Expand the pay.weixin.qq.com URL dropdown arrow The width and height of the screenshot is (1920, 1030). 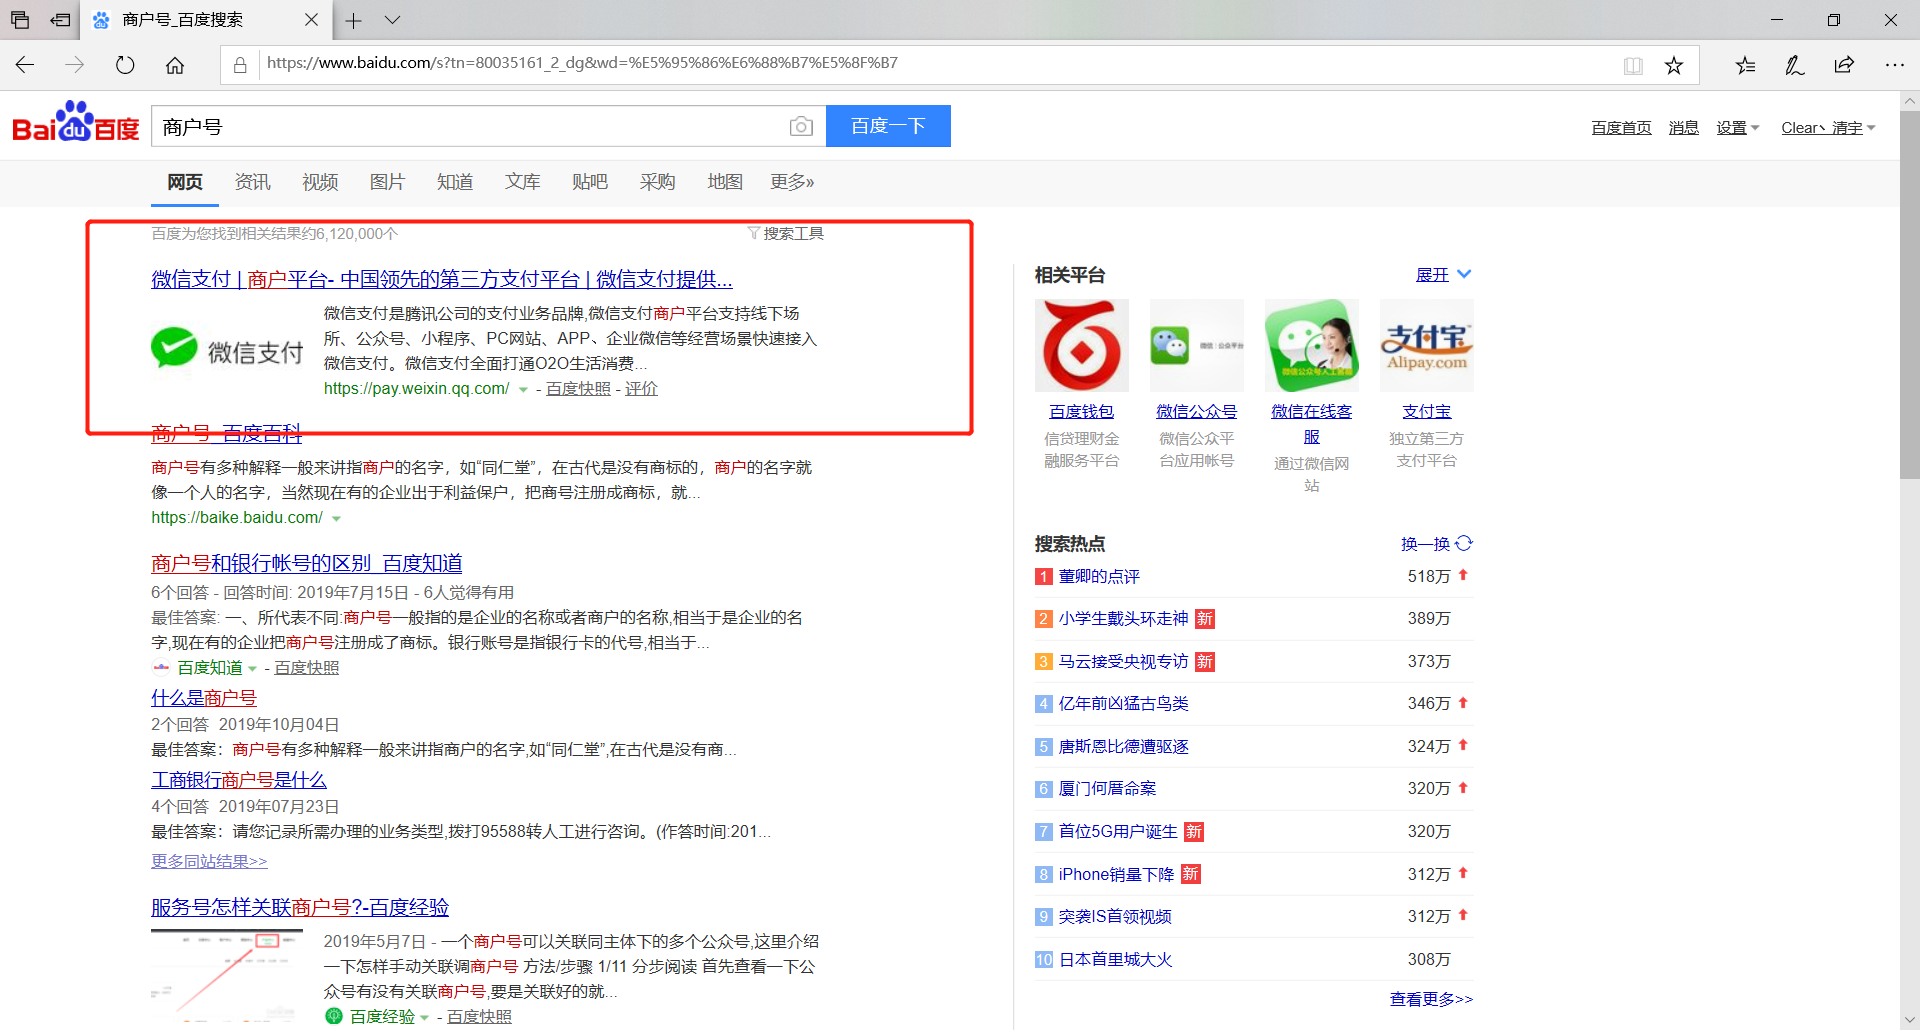coord(523,389)
